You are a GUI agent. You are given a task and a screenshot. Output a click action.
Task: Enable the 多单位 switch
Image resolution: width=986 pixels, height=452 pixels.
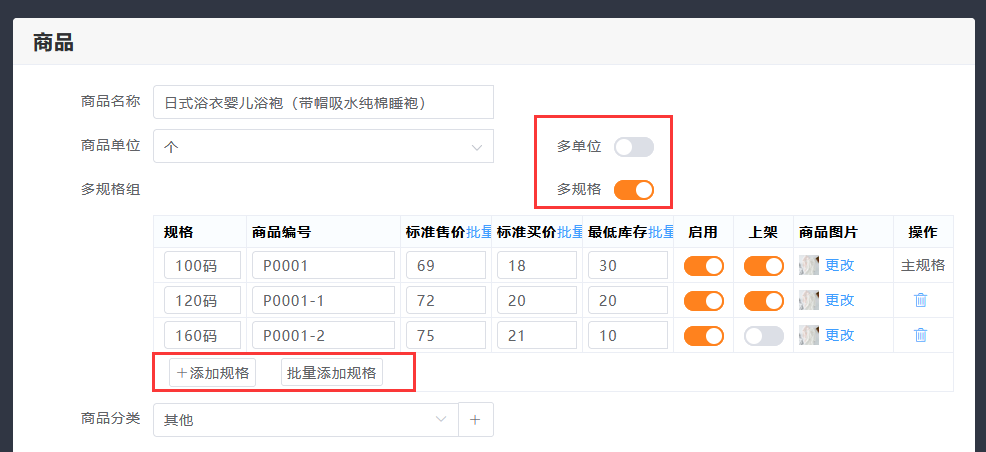coord(633,147)
